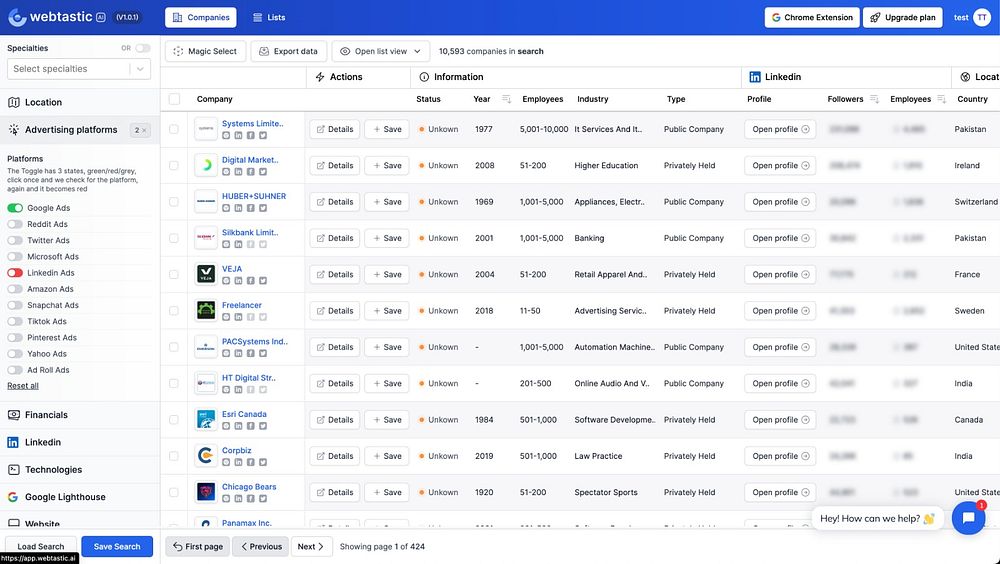Click the Magic Select button

click(x=205, y=51)
